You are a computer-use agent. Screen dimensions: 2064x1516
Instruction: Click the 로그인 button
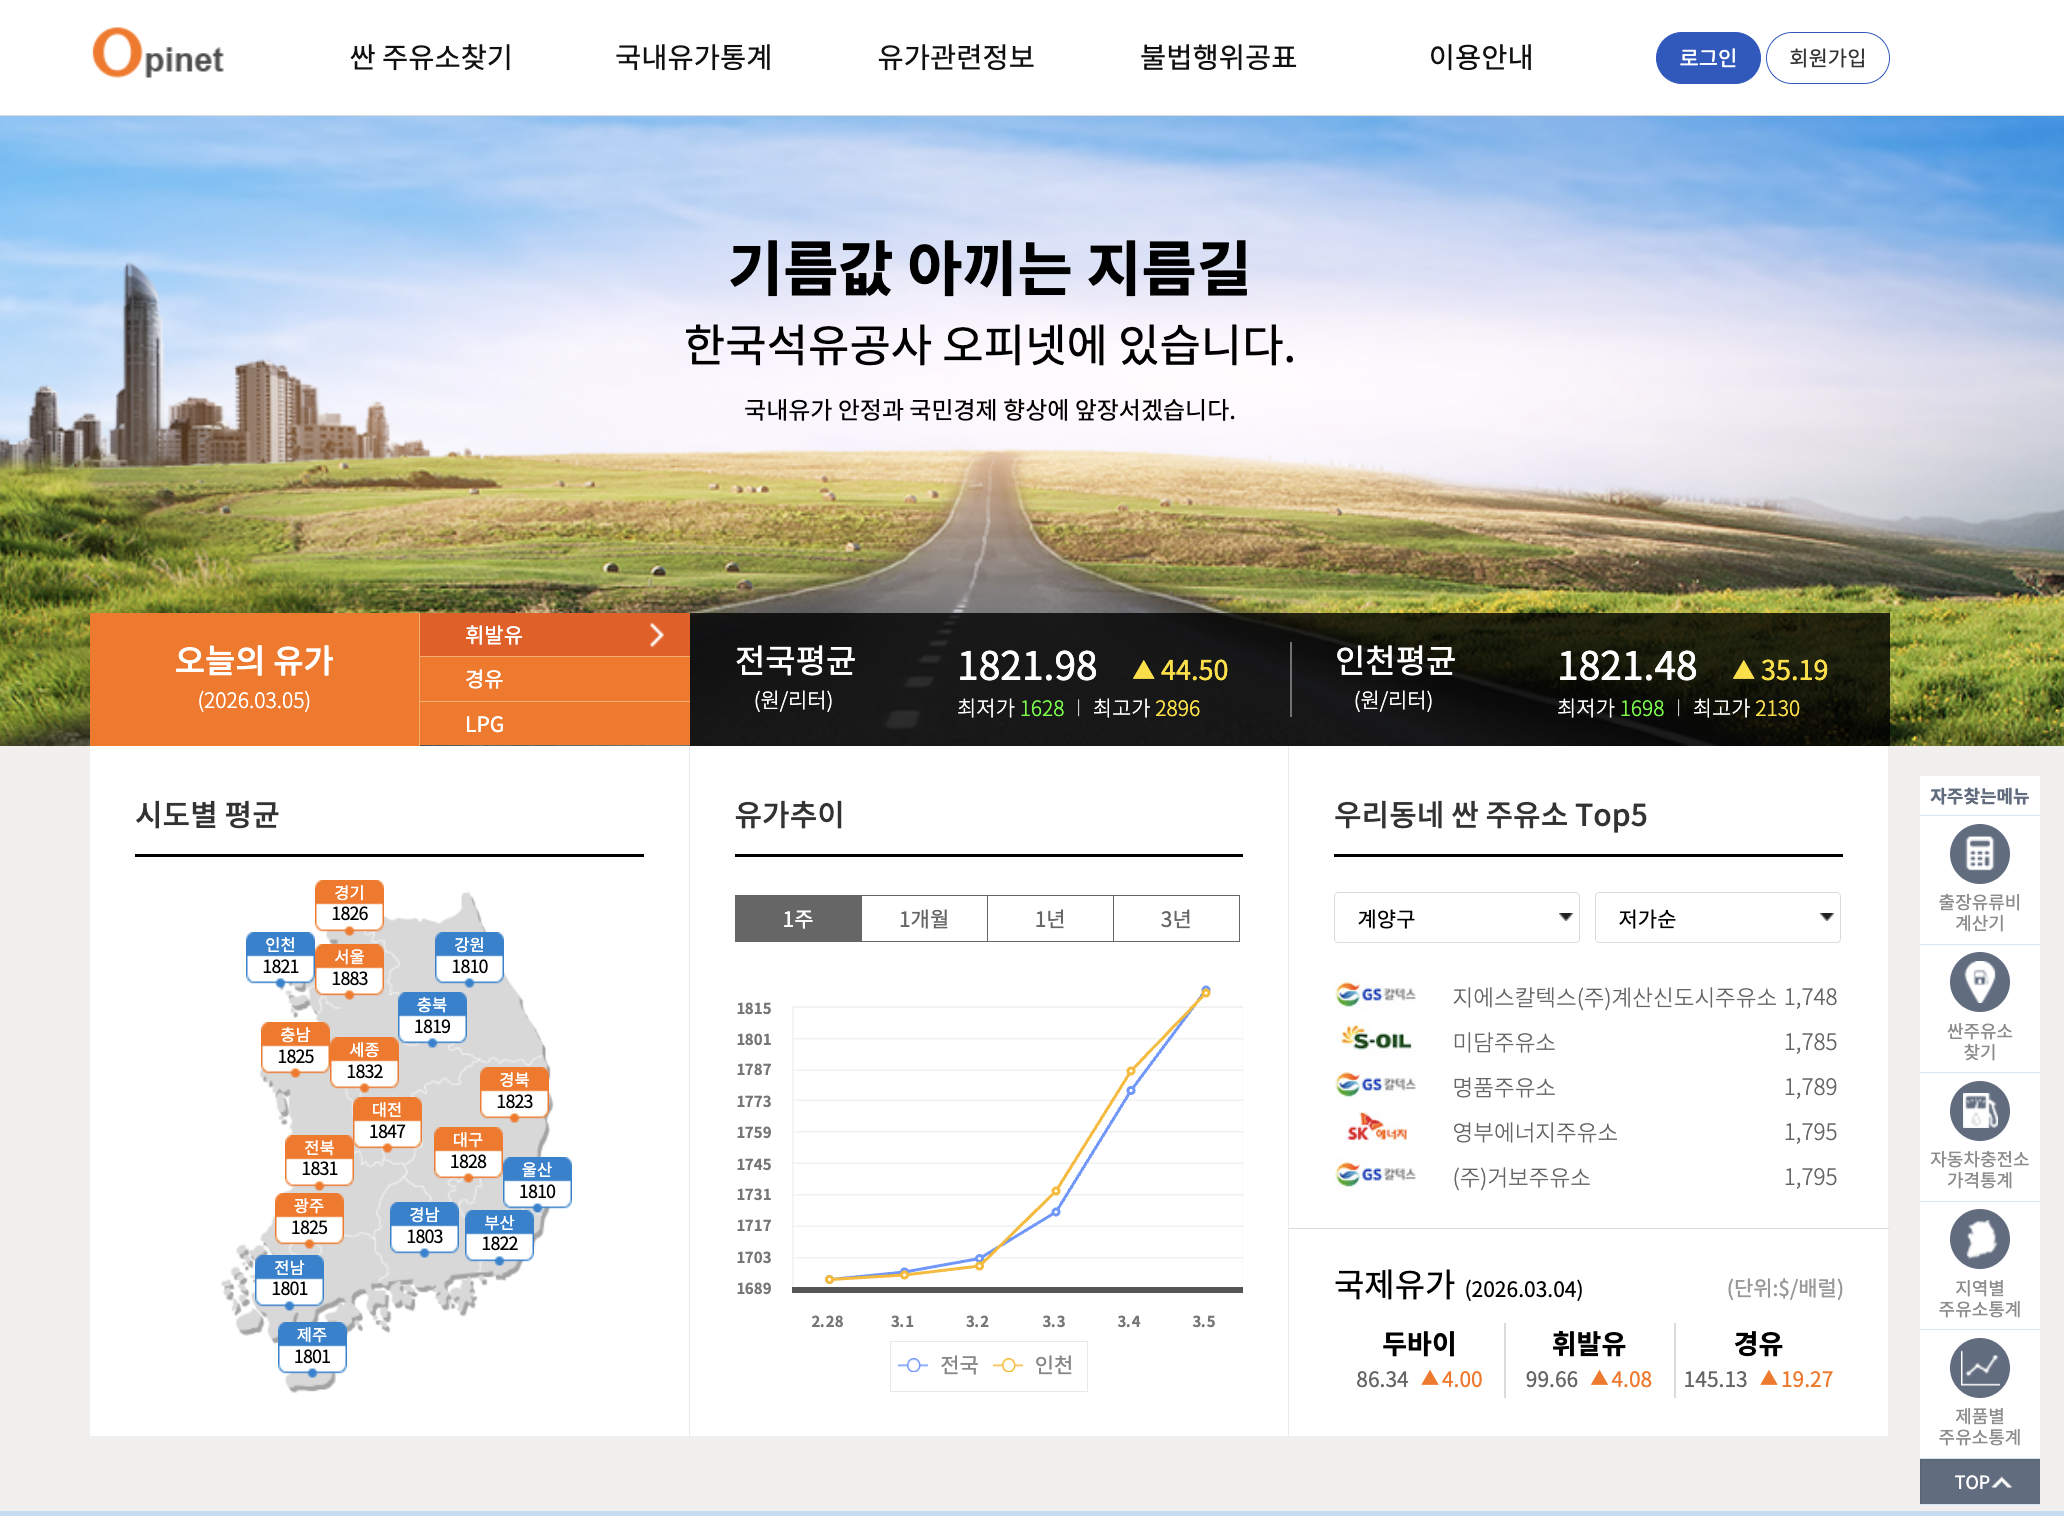coord(1707,58)
